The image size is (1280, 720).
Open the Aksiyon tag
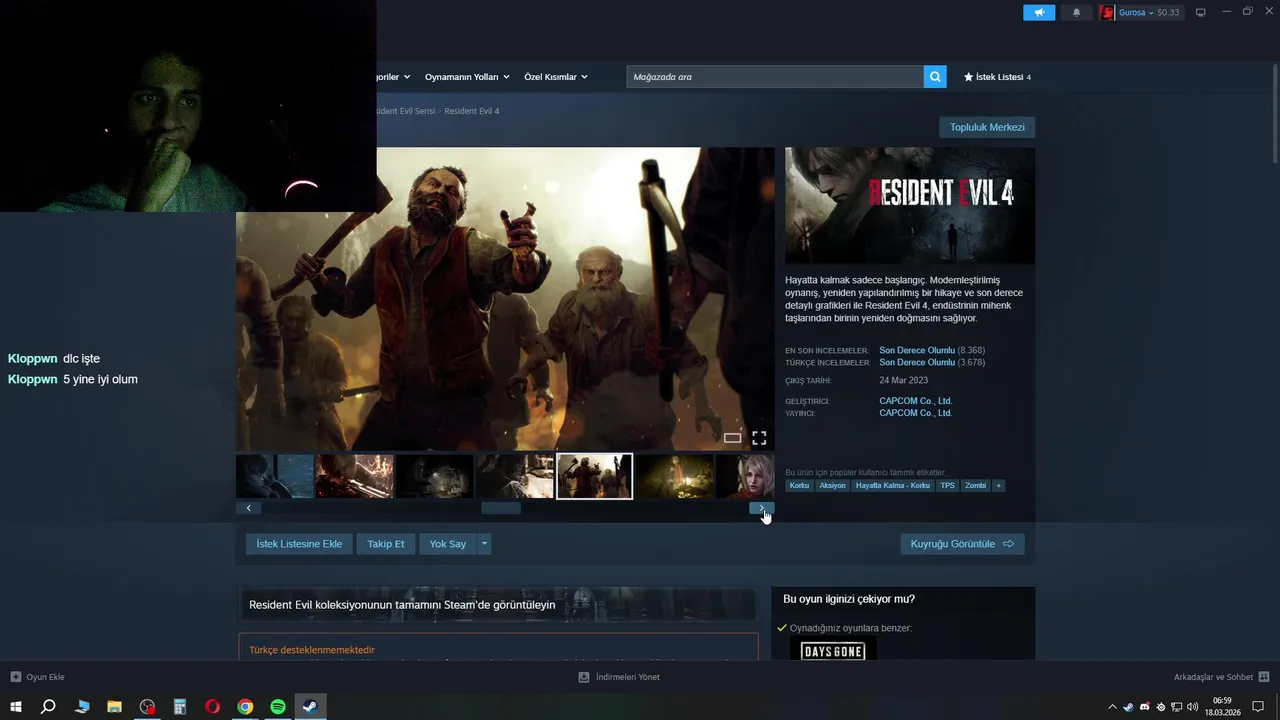pos(833,485)
